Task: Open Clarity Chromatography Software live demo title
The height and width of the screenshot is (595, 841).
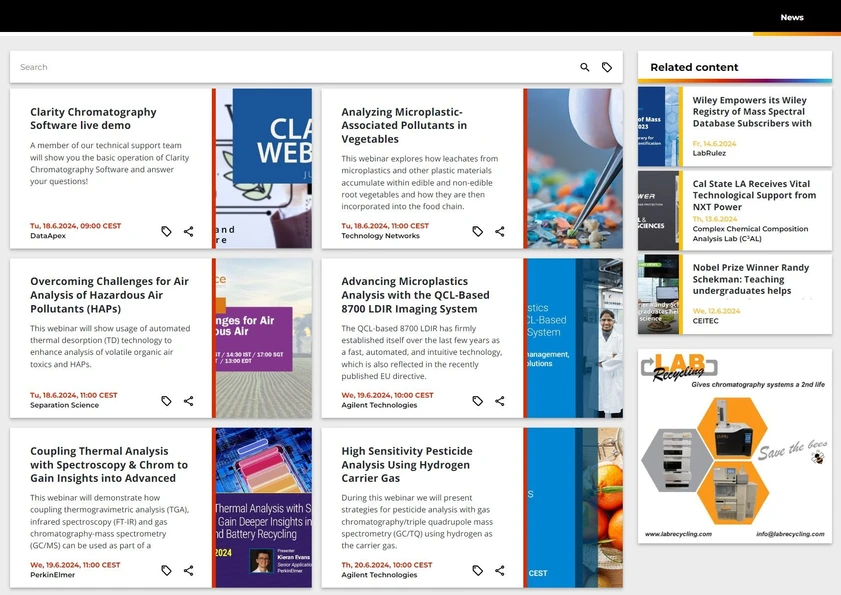Action: [x=93, y=119]
